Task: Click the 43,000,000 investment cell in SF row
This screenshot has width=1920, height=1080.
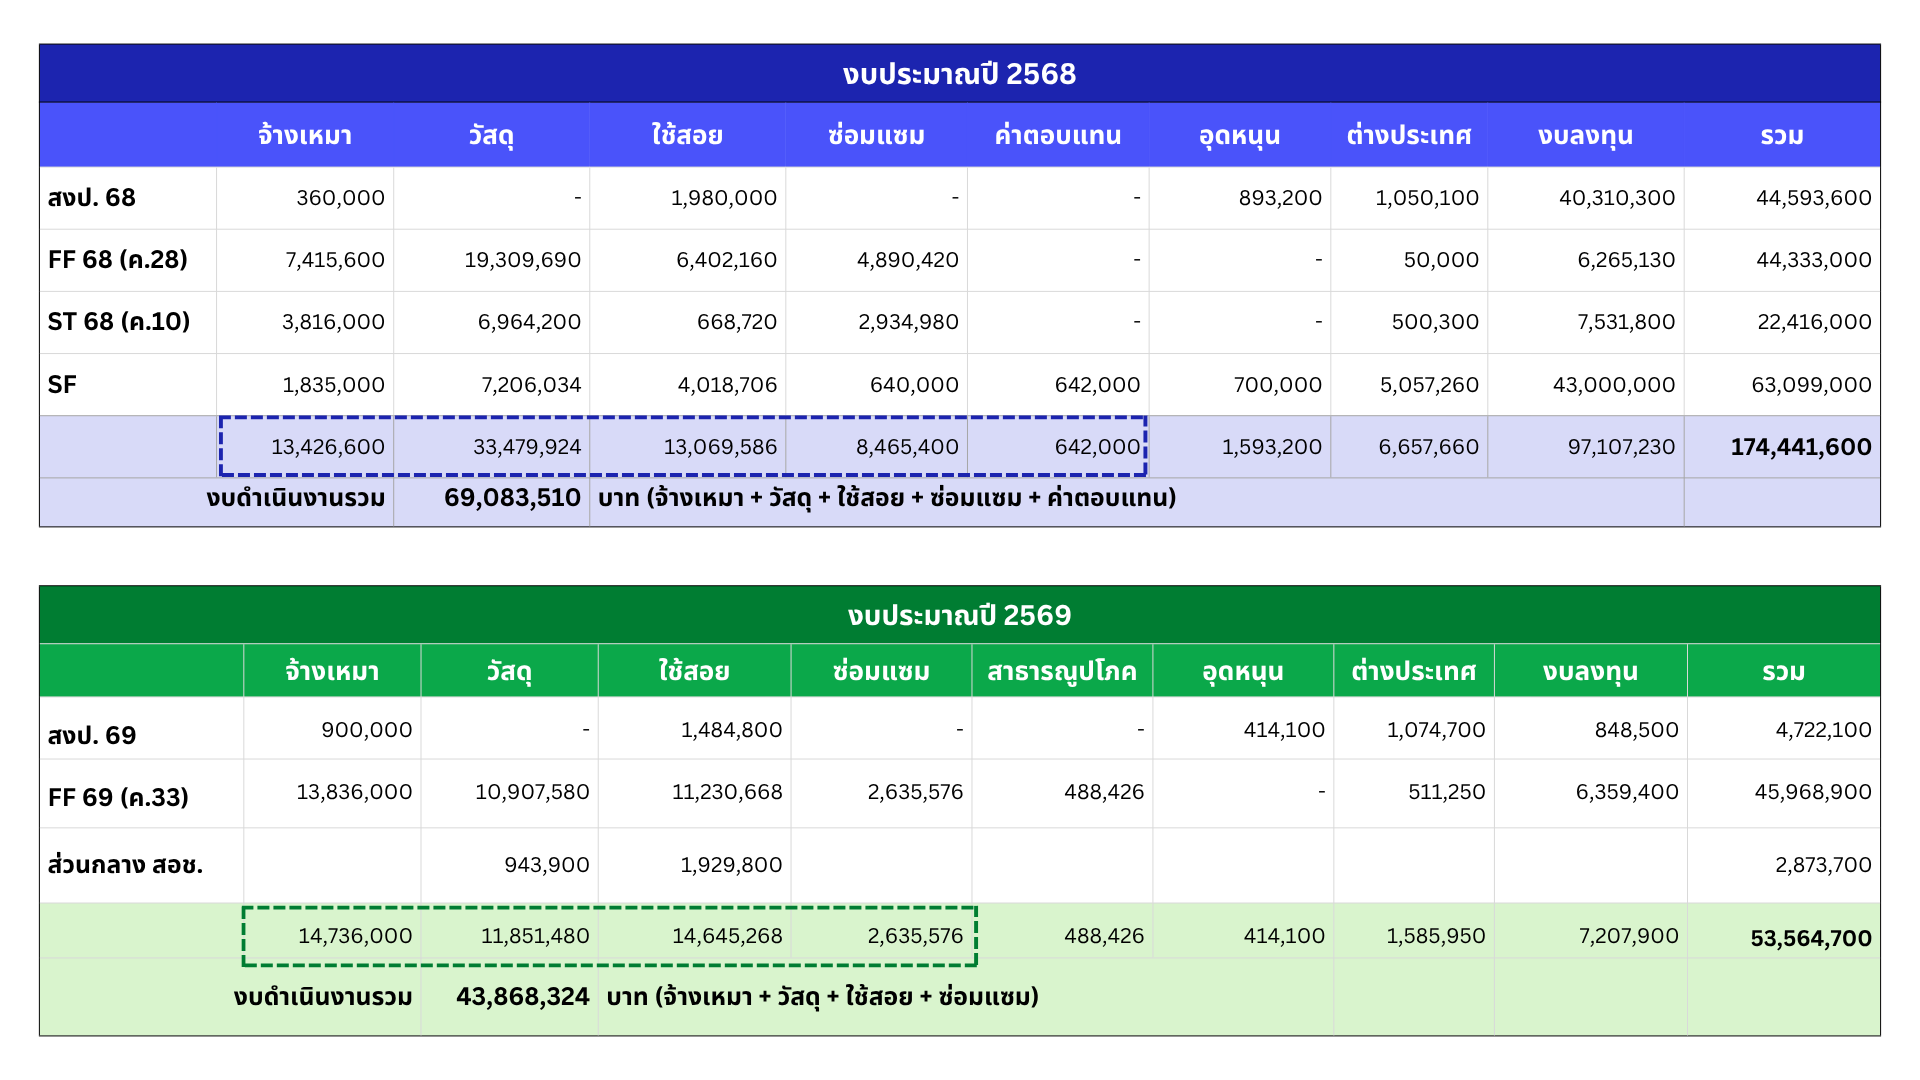Action: tap(1613, 385)
